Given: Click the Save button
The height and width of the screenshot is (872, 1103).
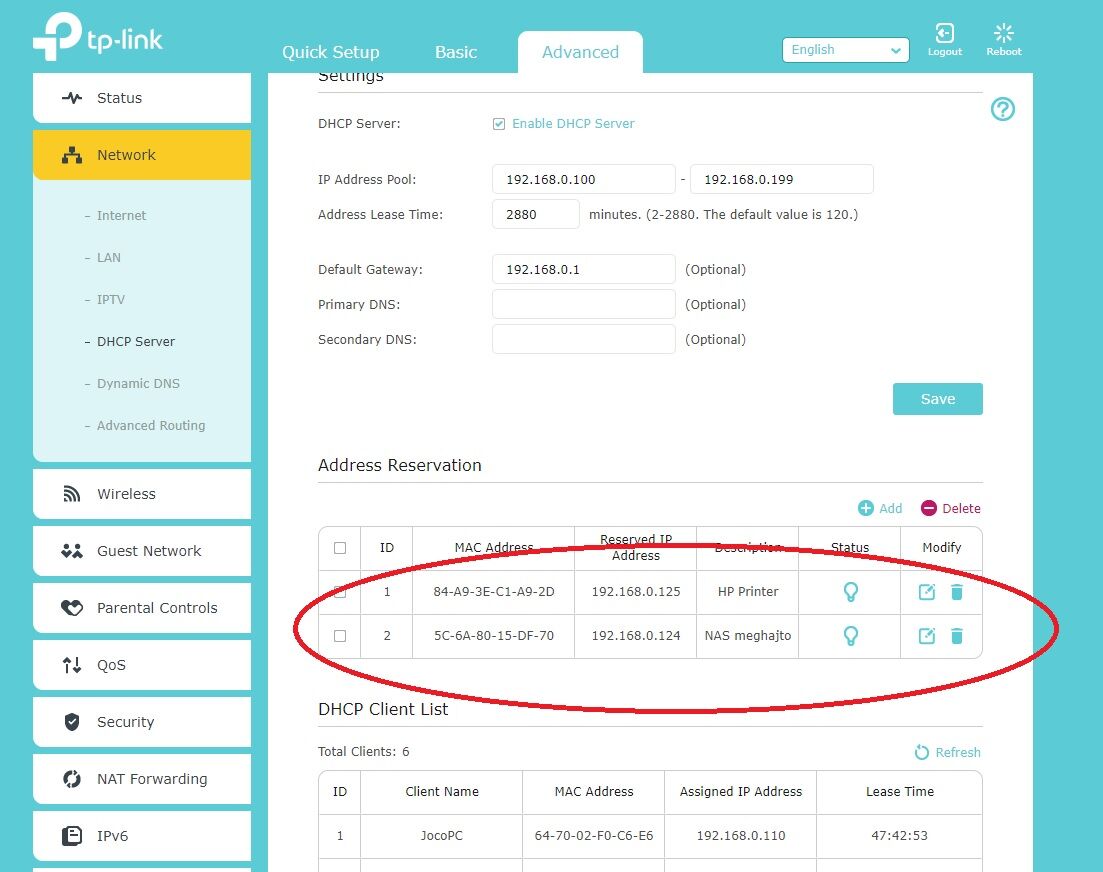Looking at the screenshot, I should pyautogui.click(x=938, y=399).
